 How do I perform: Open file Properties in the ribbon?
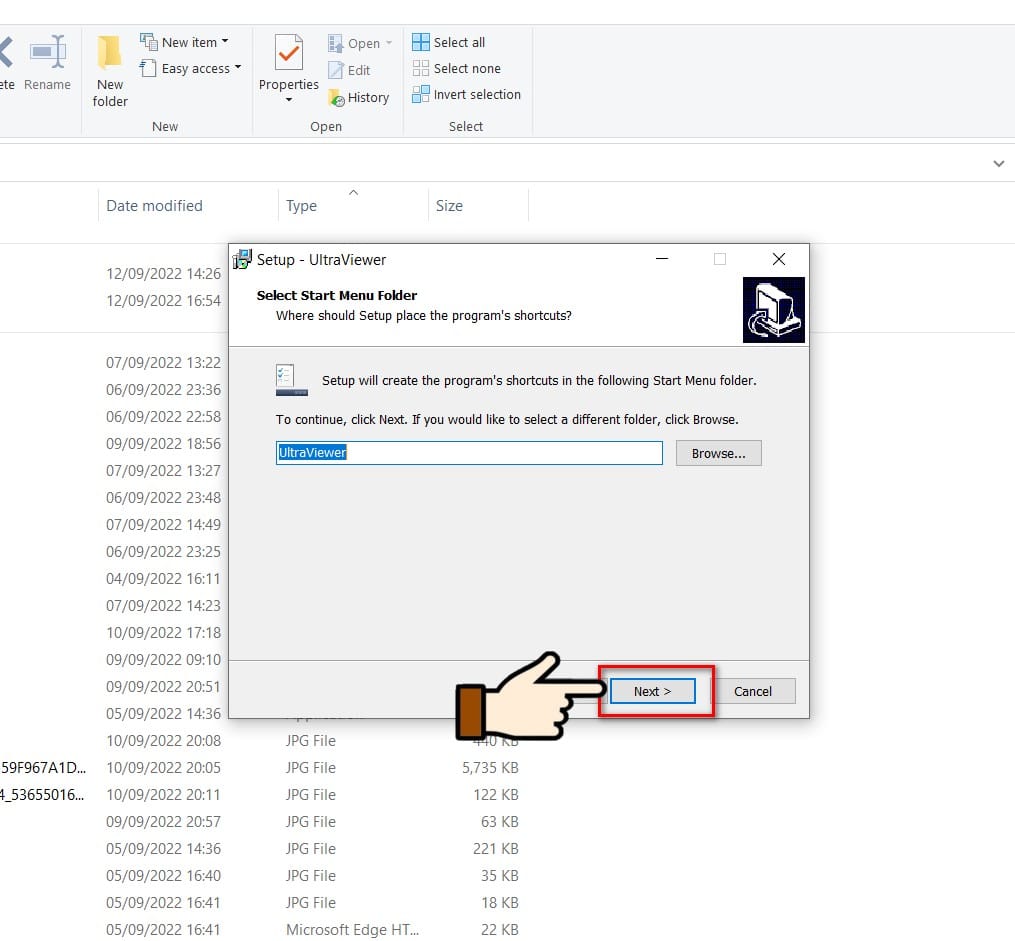(289, 63)
